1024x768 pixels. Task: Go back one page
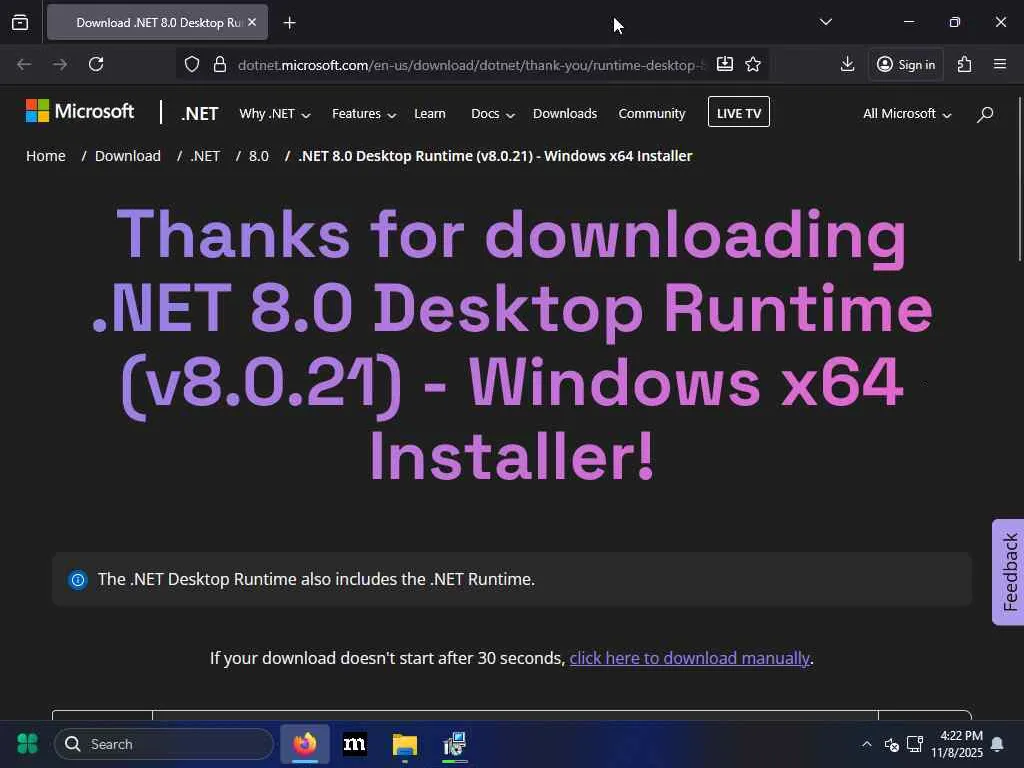(x=24, y=64)
